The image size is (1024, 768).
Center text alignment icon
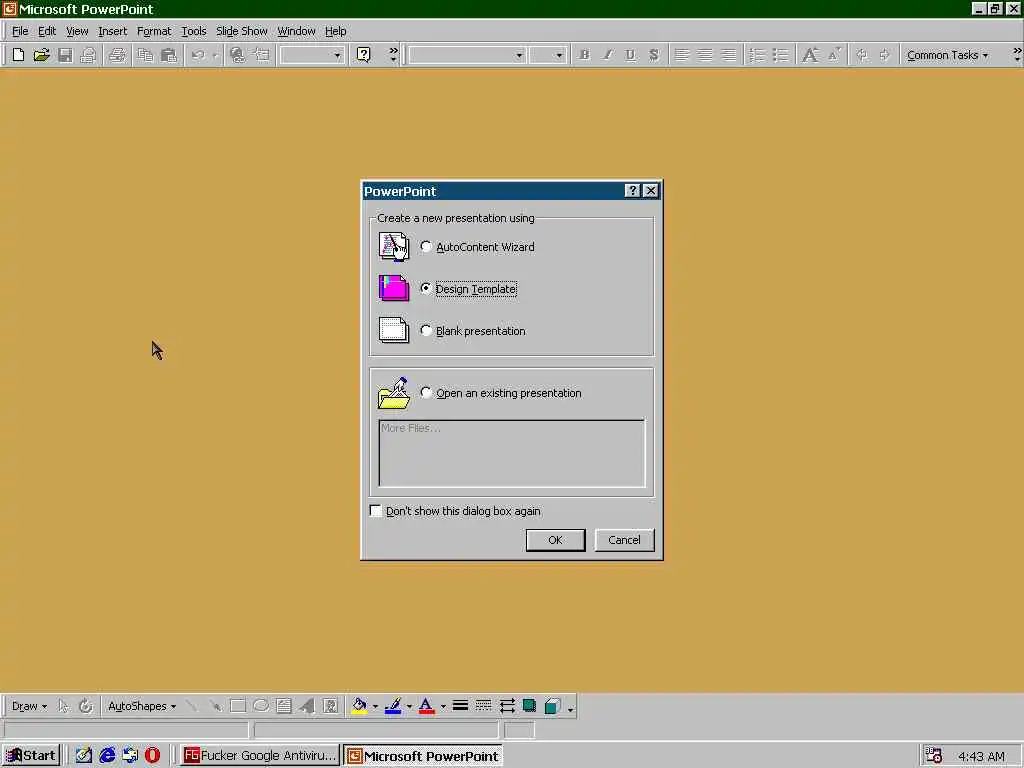[x=705, y=55]
